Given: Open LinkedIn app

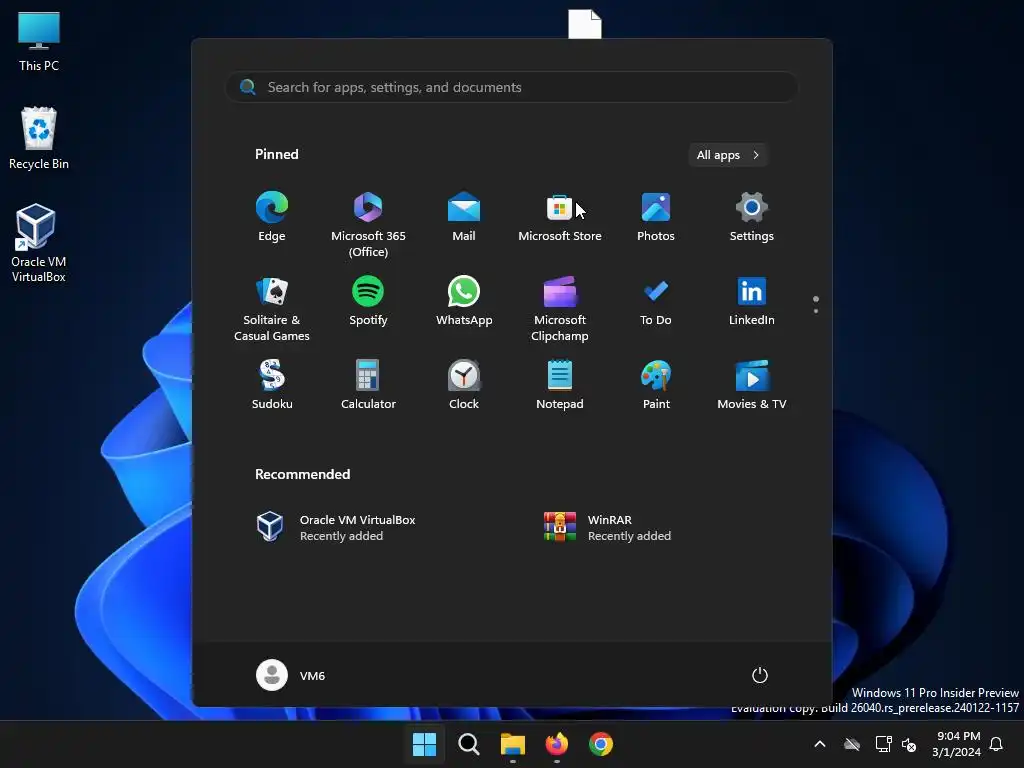Looking at the screenshot, I should pyautogui.click(x=752, y=300).
